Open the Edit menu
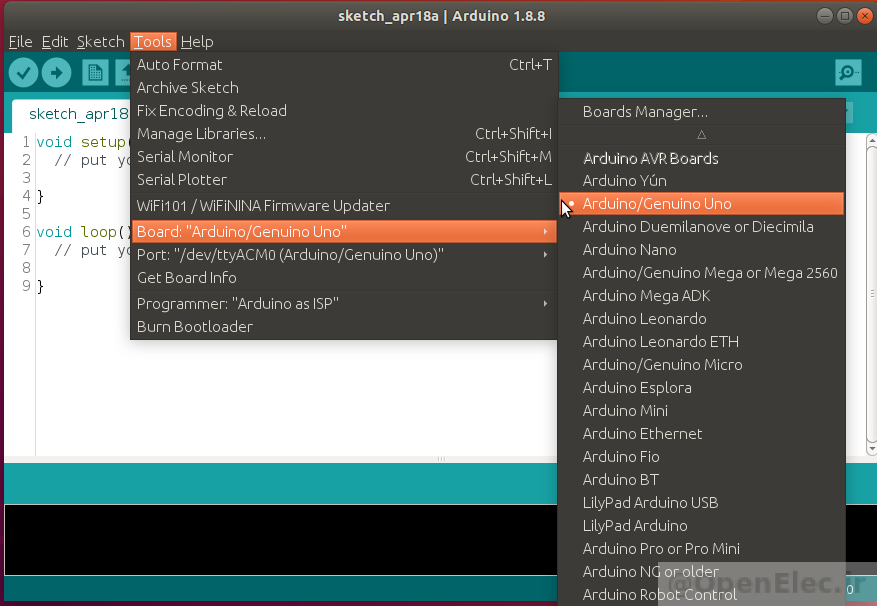Viewport: 877px width, 606px height. 55,42
